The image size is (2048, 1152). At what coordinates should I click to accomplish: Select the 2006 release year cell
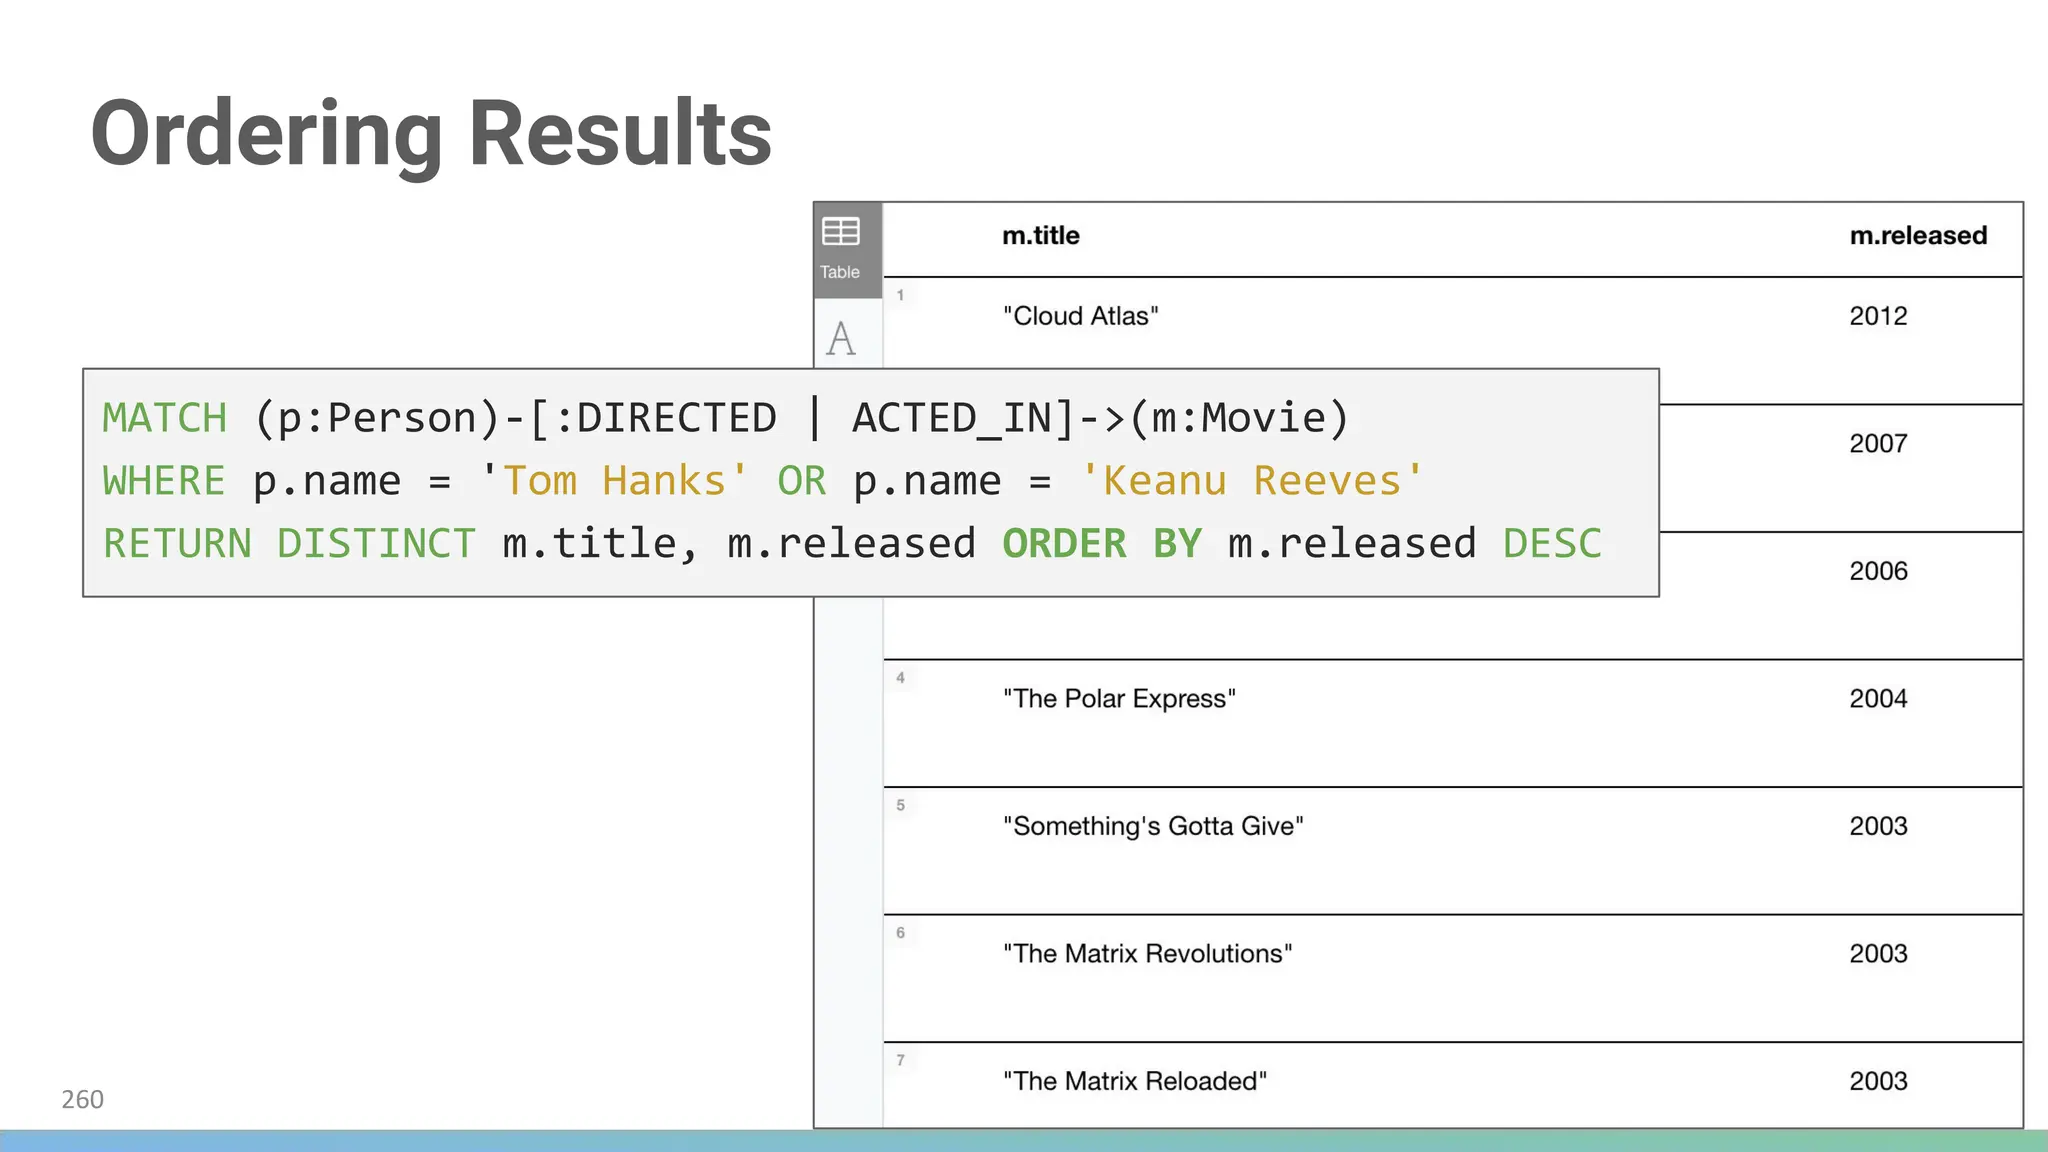click(x=1878, y=571)
